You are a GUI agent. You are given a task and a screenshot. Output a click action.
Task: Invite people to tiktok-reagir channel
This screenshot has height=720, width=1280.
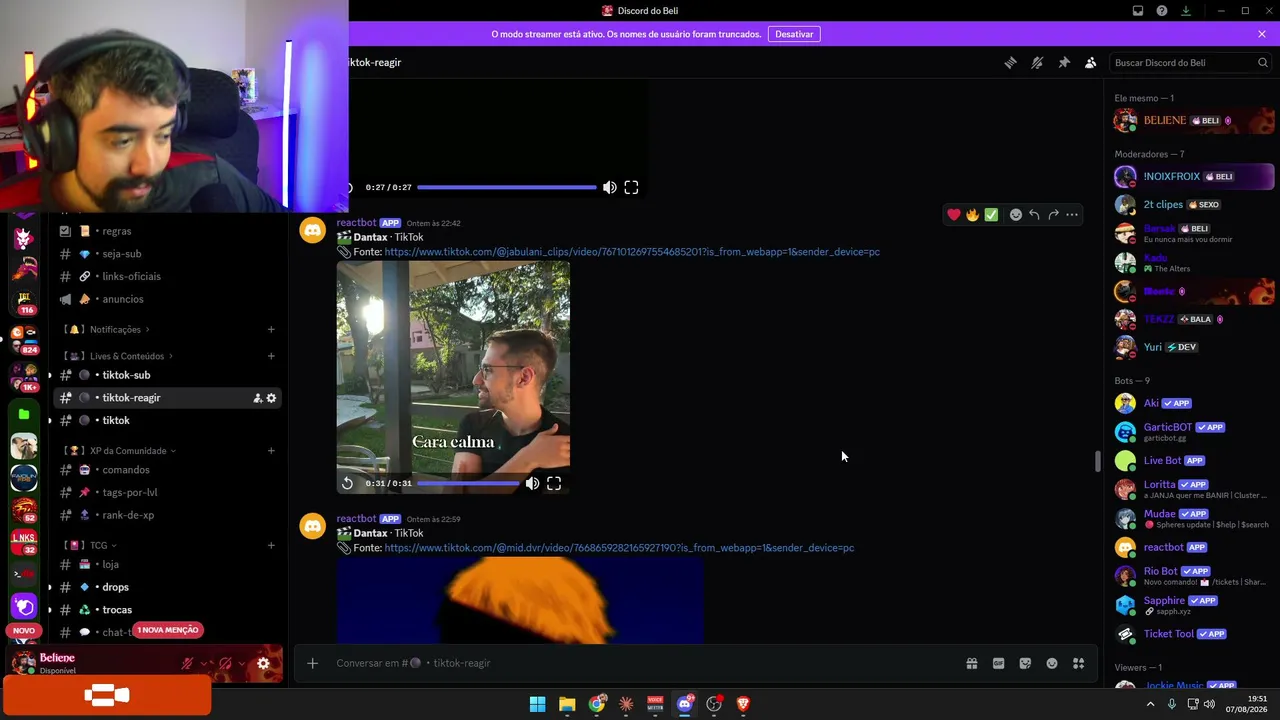click(257, 398)
